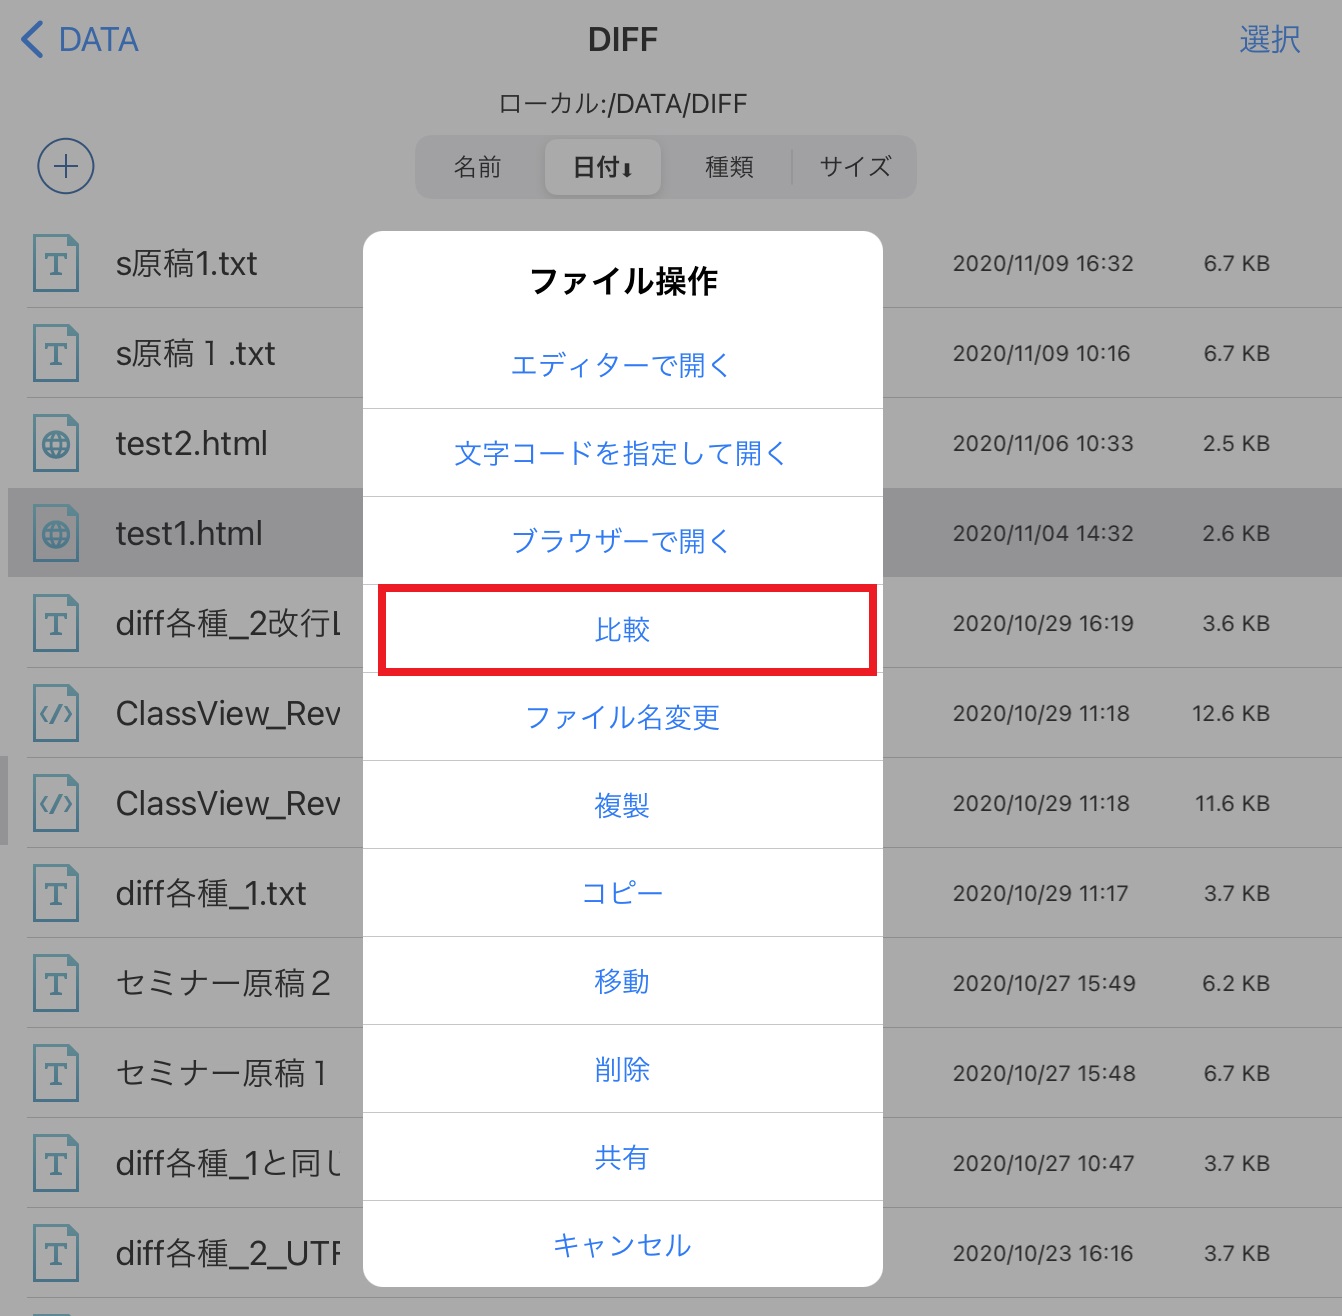
Task: Click the text icon beside セミナー原稿１
Action: pos(56,1073)
